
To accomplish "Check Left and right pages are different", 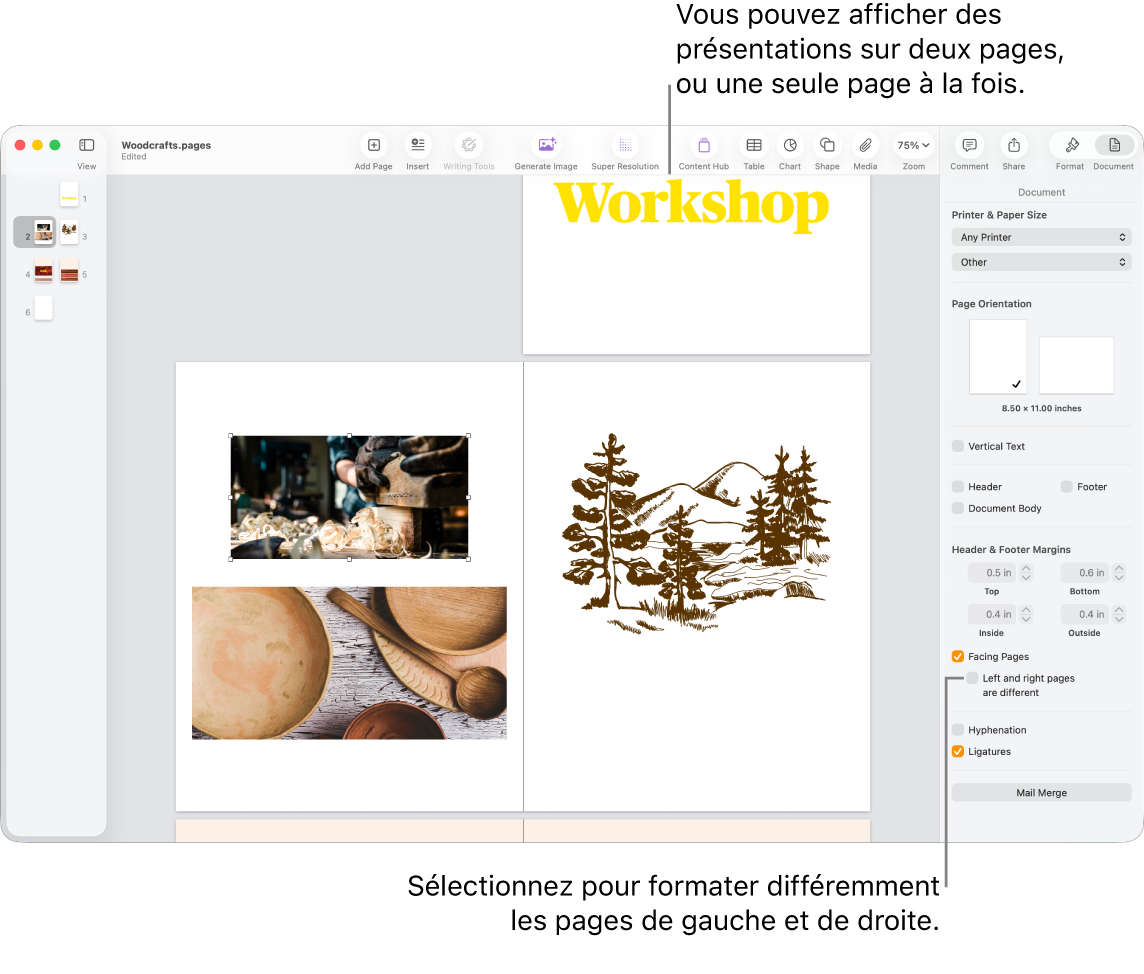I will click(x=971, y=678).
